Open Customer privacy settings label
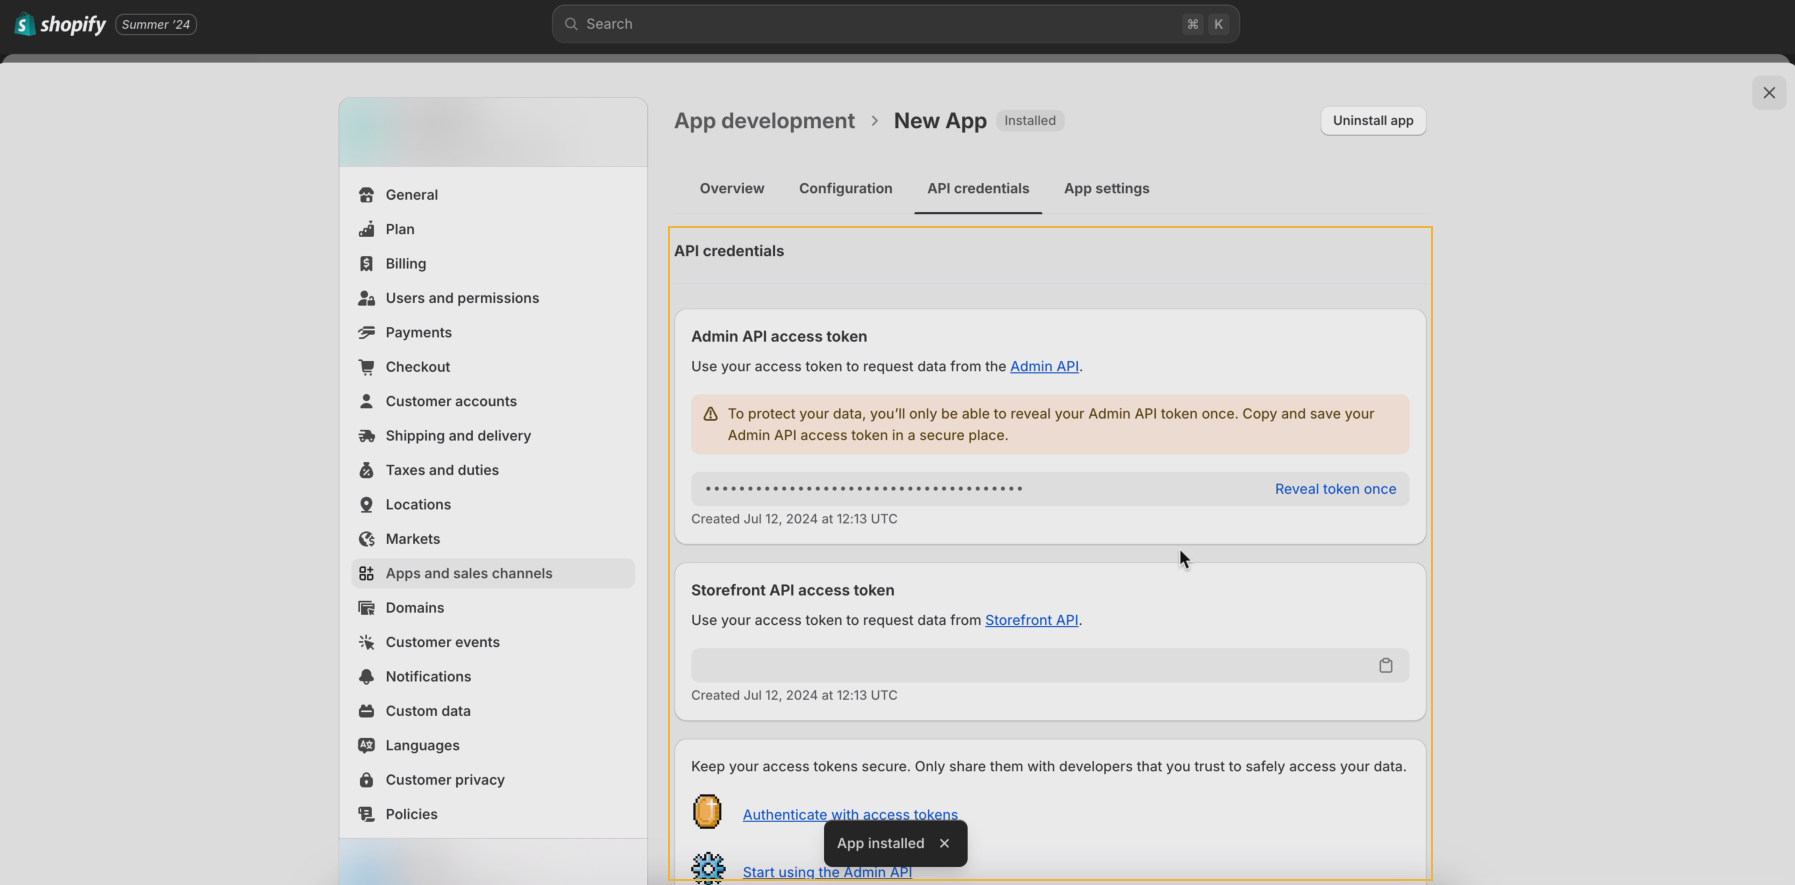This screenshot has height=885, width=1795. (445, 780)
